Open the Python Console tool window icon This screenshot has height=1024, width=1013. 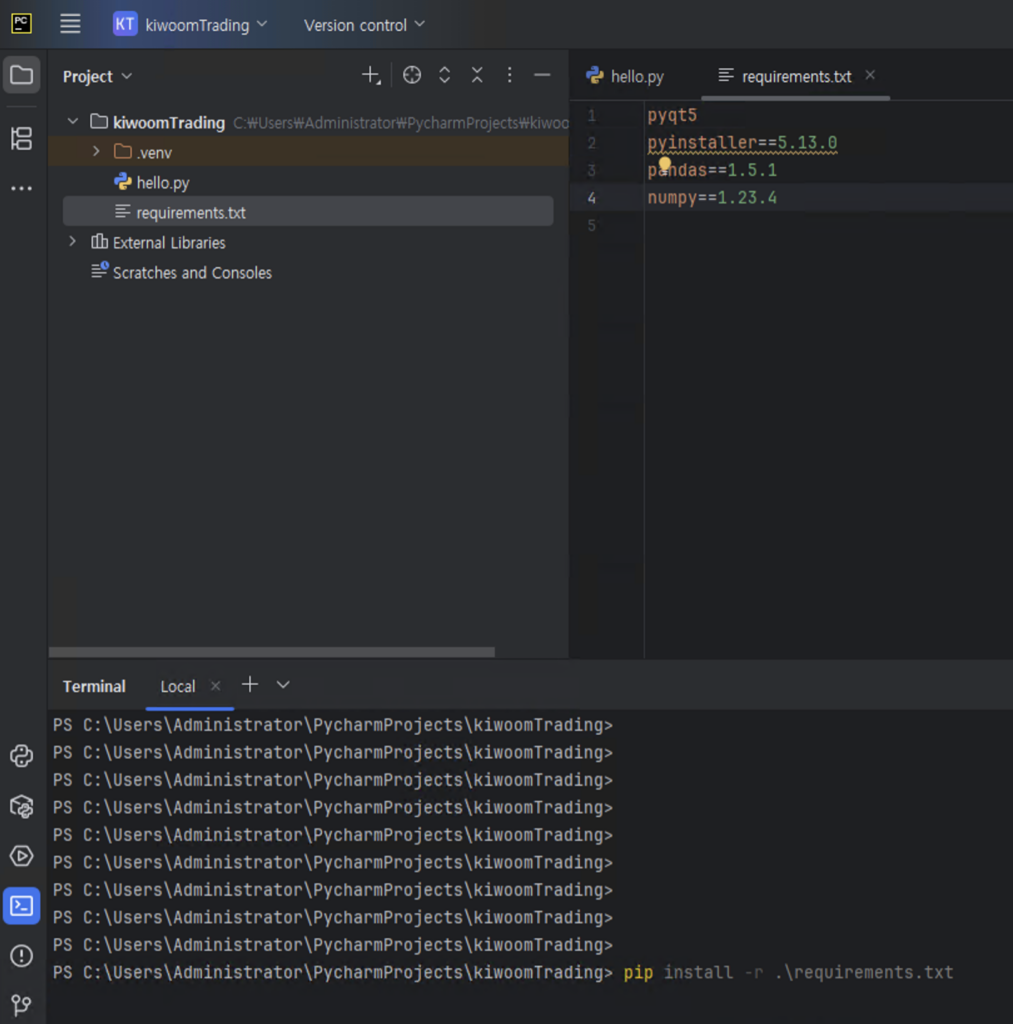[22, 756]
